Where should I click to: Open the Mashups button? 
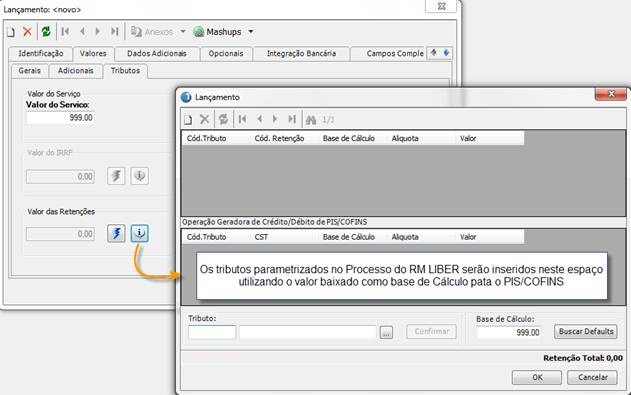click(x=217, y=32)
